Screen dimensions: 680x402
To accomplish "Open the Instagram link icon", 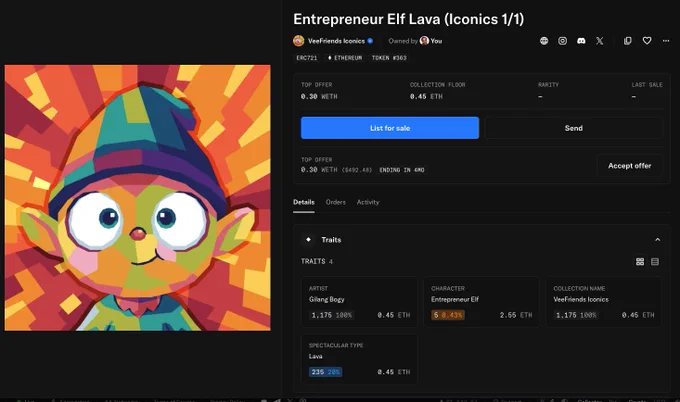I will (x=562, y=41).
